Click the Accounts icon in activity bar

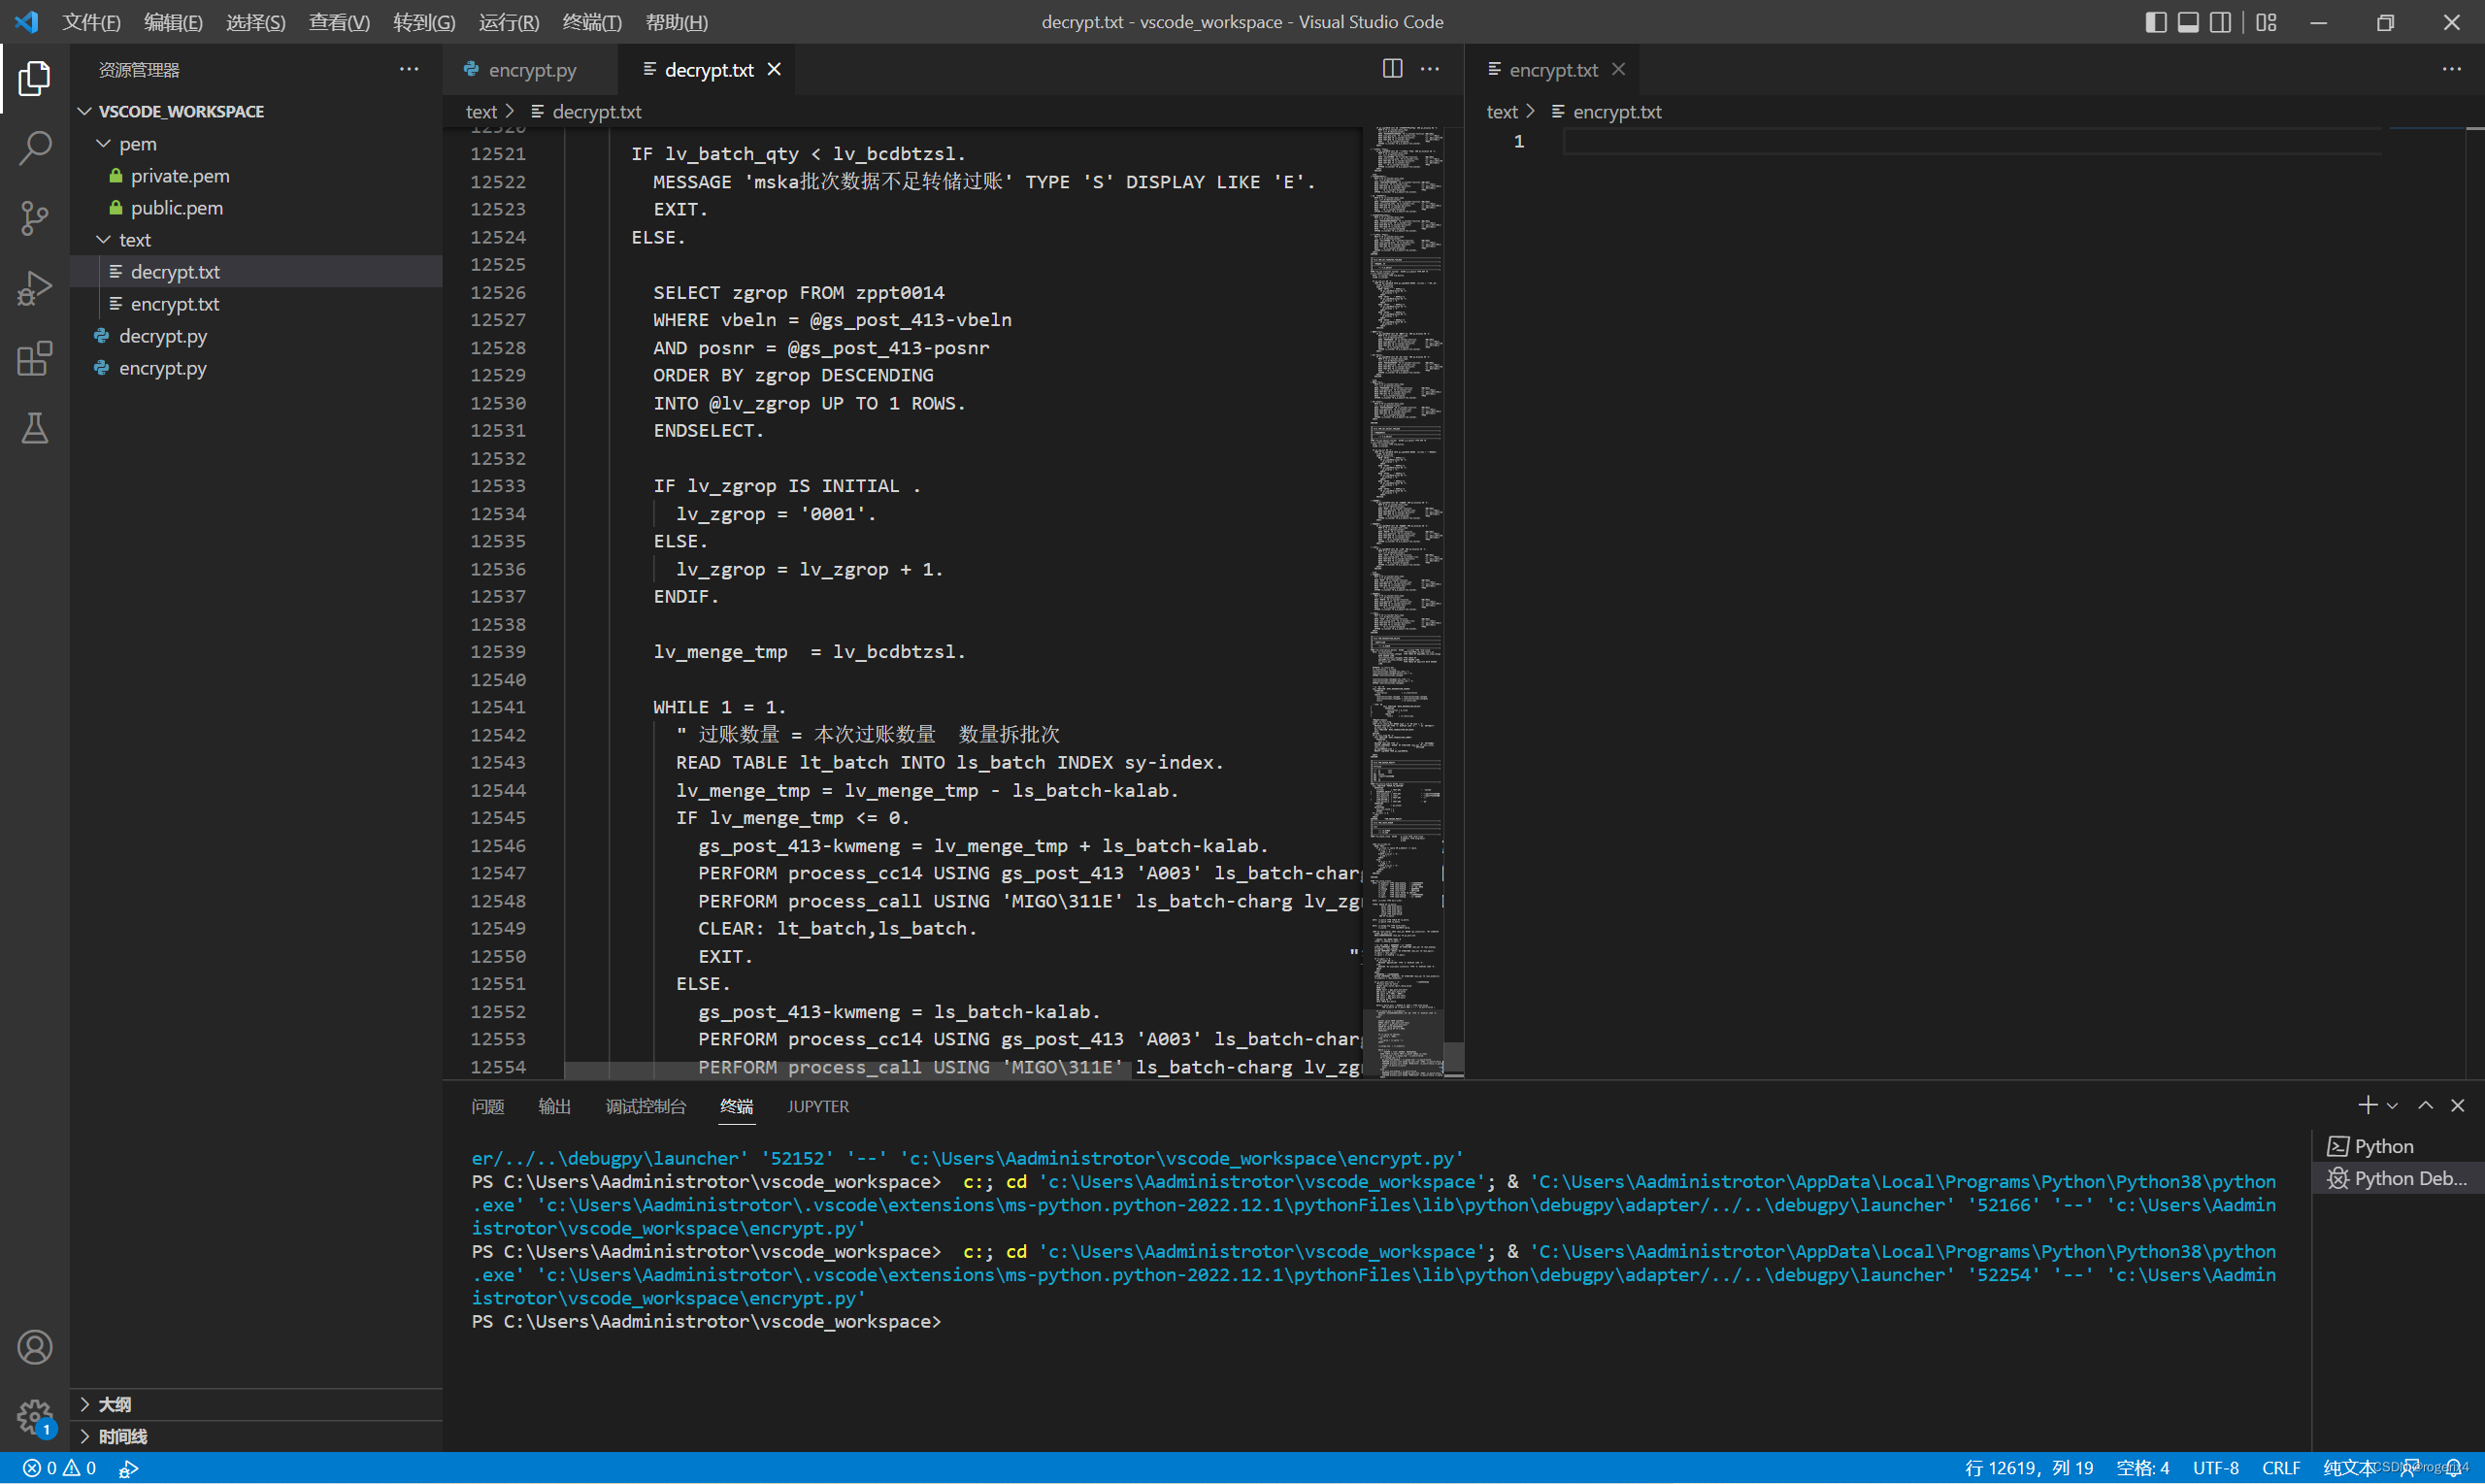point(34,1347)
